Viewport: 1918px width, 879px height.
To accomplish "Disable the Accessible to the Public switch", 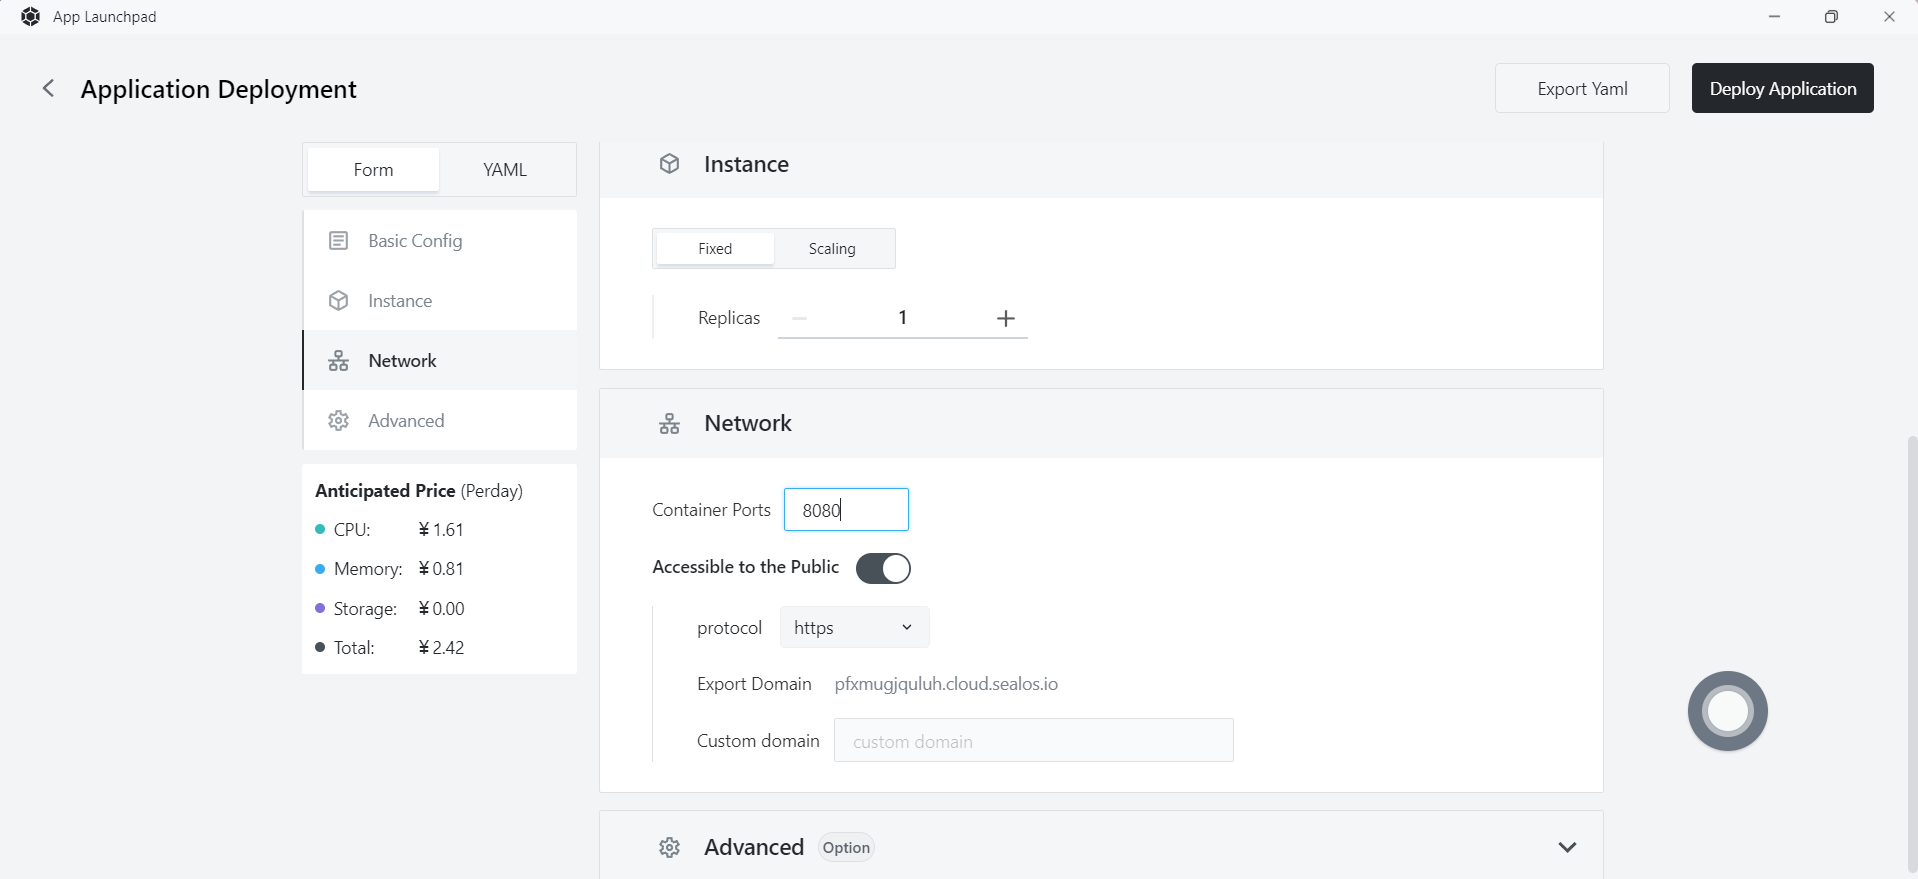I will point(883,568).
